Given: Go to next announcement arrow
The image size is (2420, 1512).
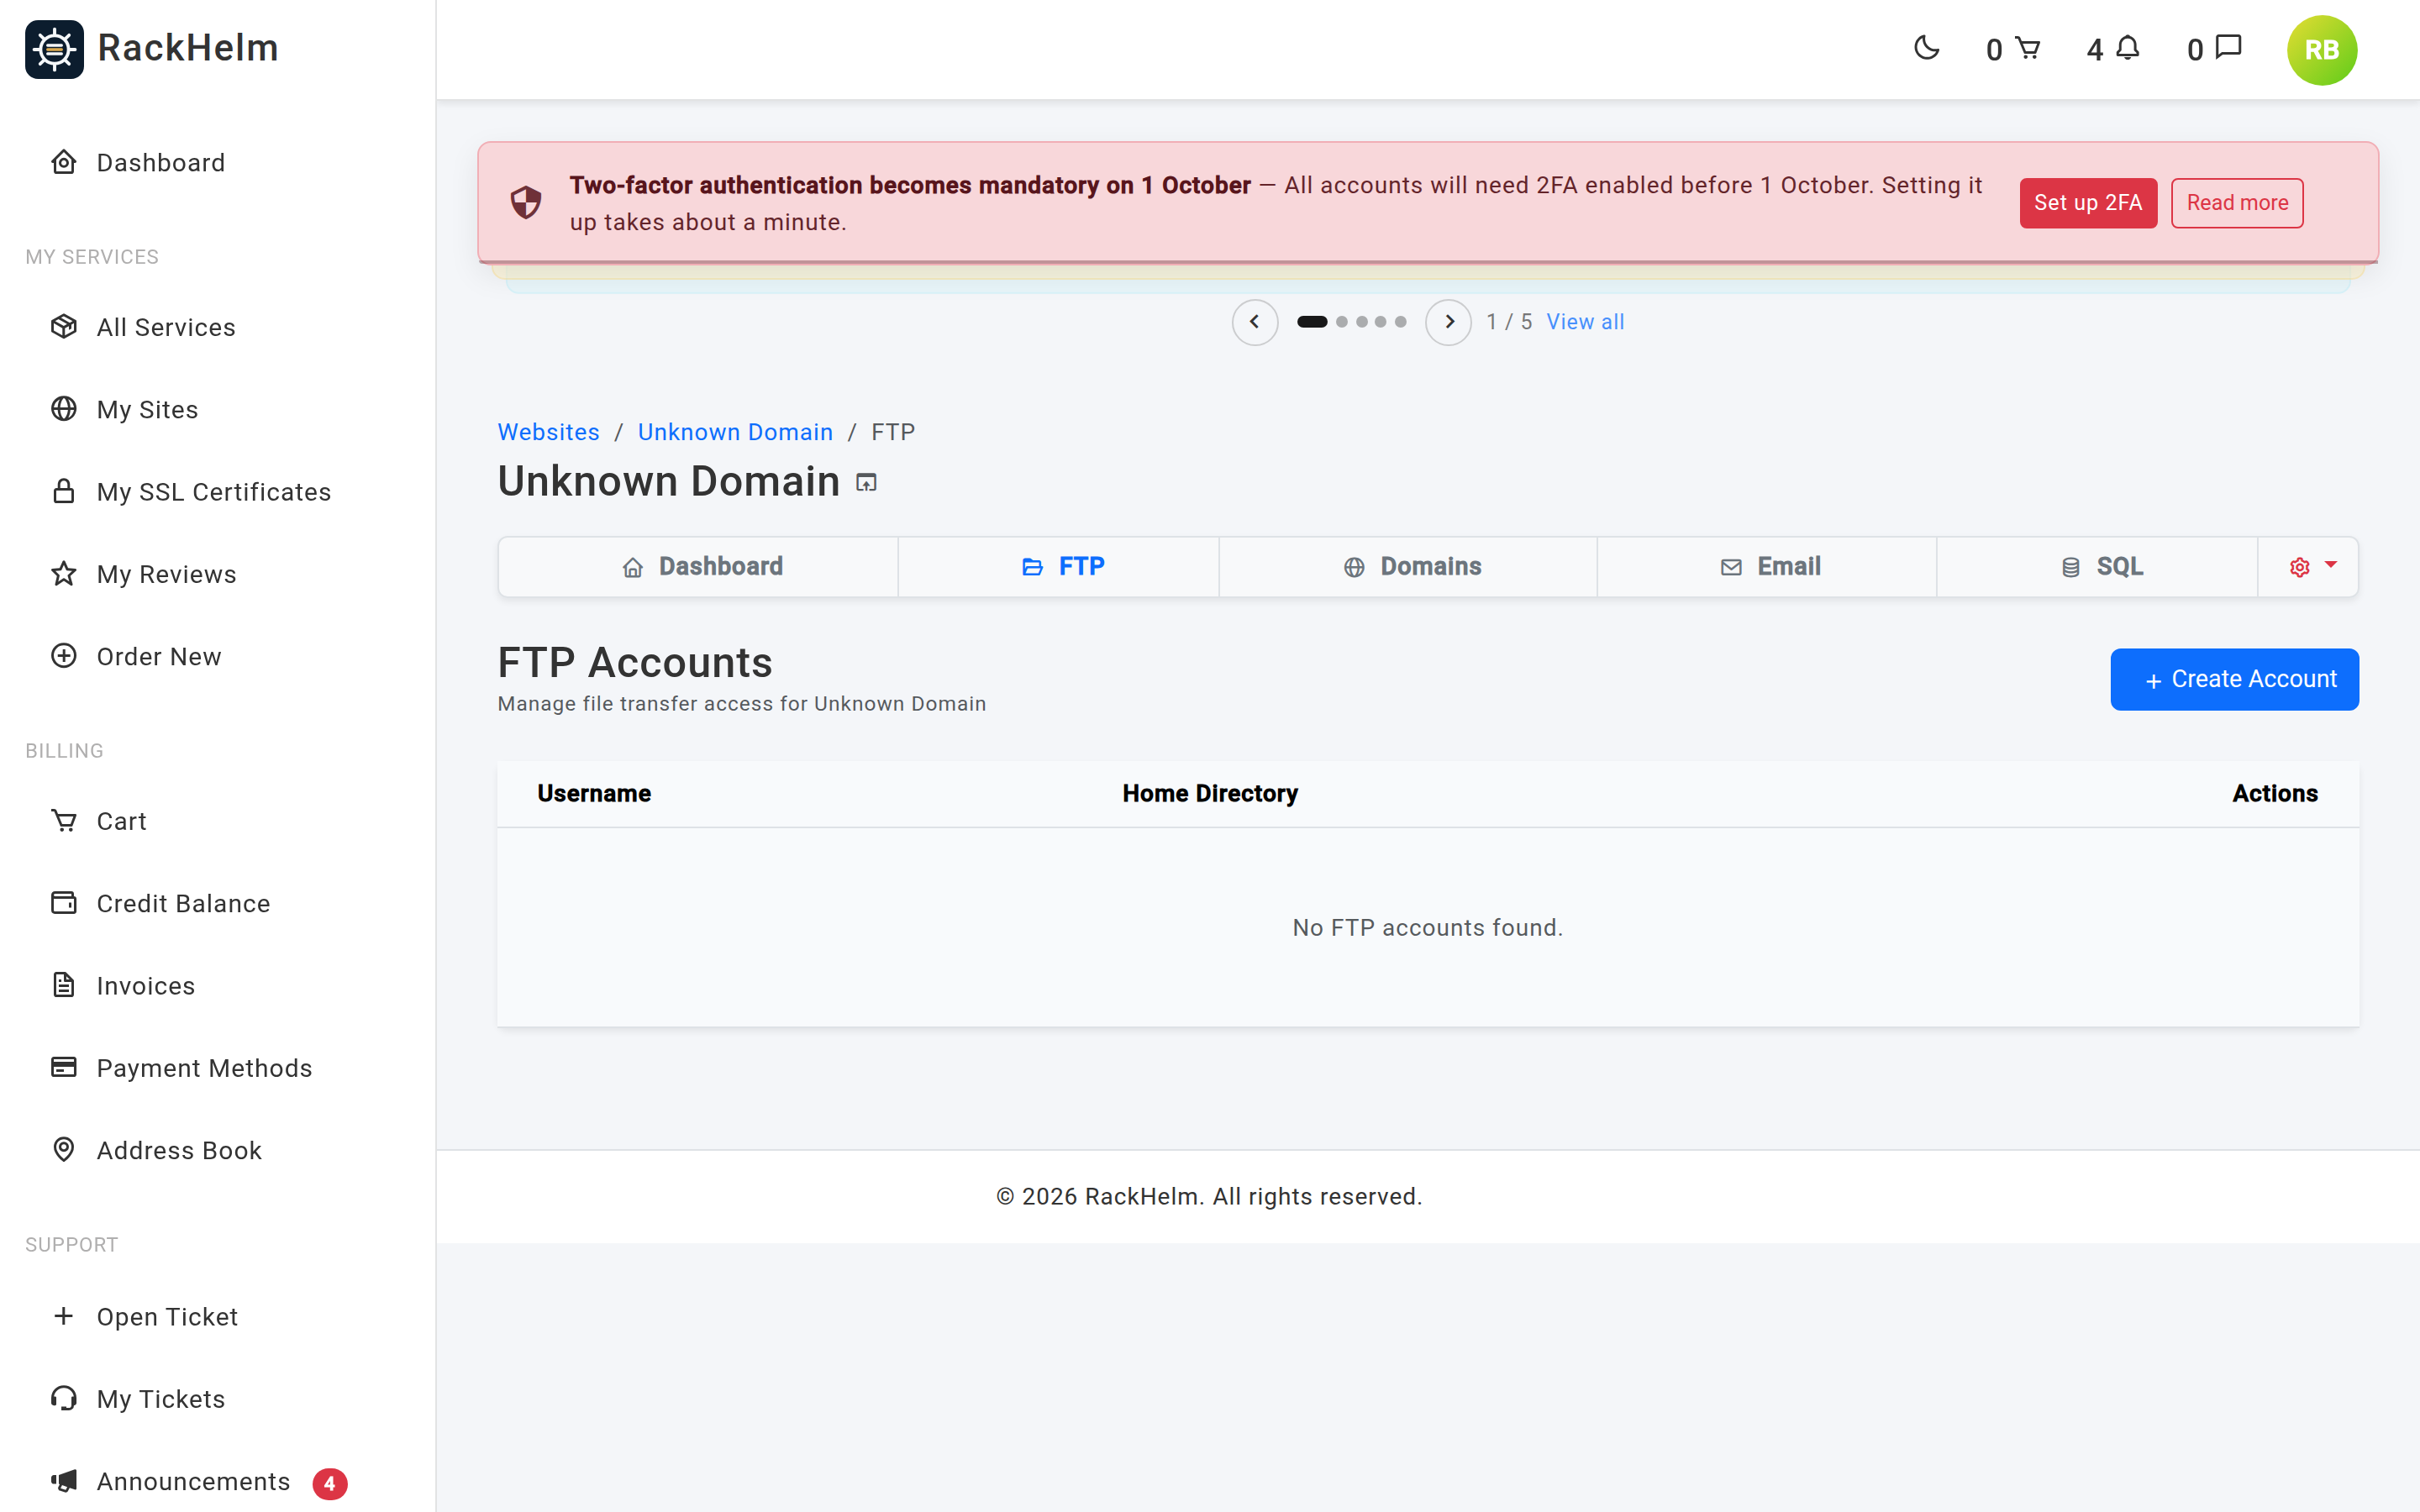Looking at the screenshot, I should 1448,322.
